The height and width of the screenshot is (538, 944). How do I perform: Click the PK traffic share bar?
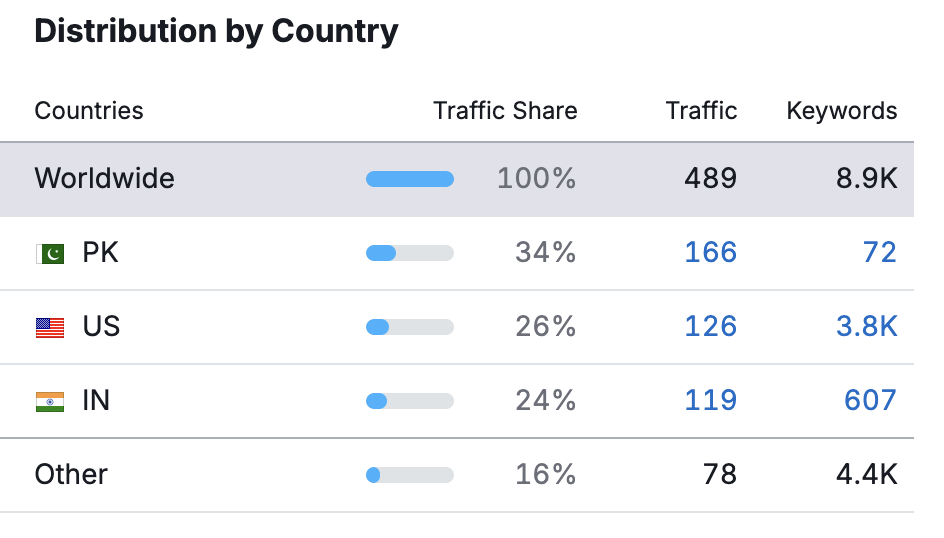410,253
